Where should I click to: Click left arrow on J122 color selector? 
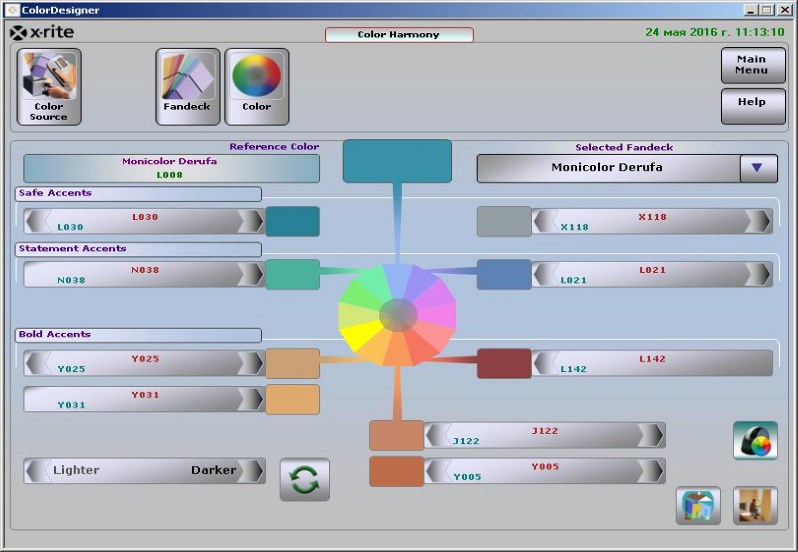point(437,435)
